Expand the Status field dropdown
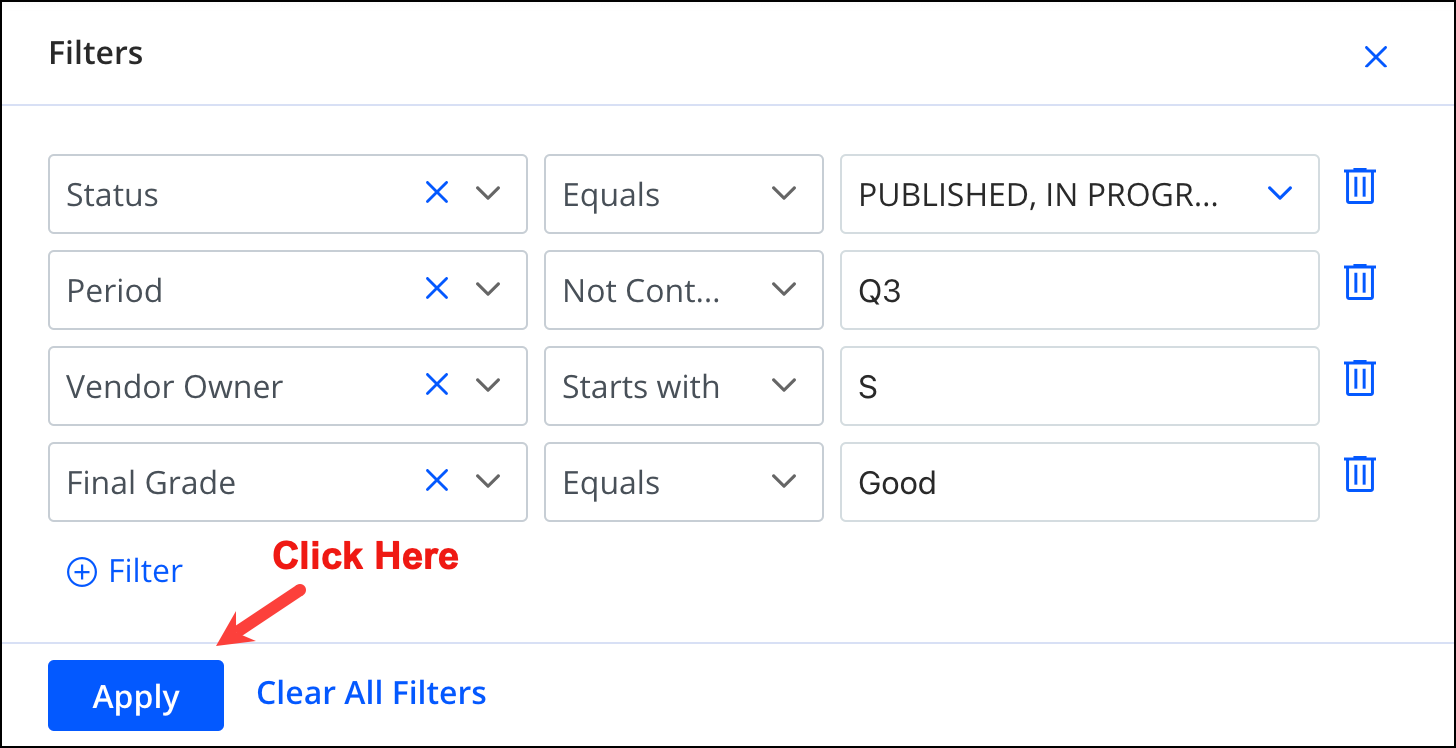 [488, 193]
